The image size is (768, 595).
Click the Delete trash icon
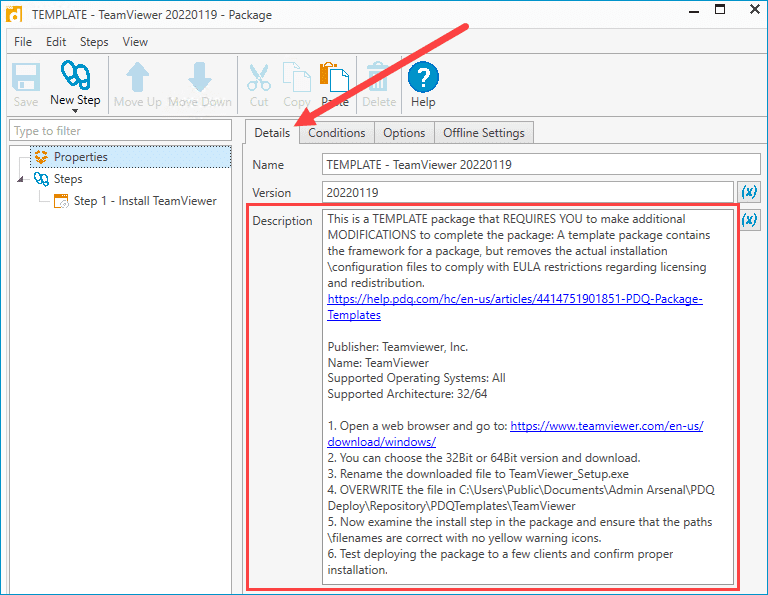378,77
